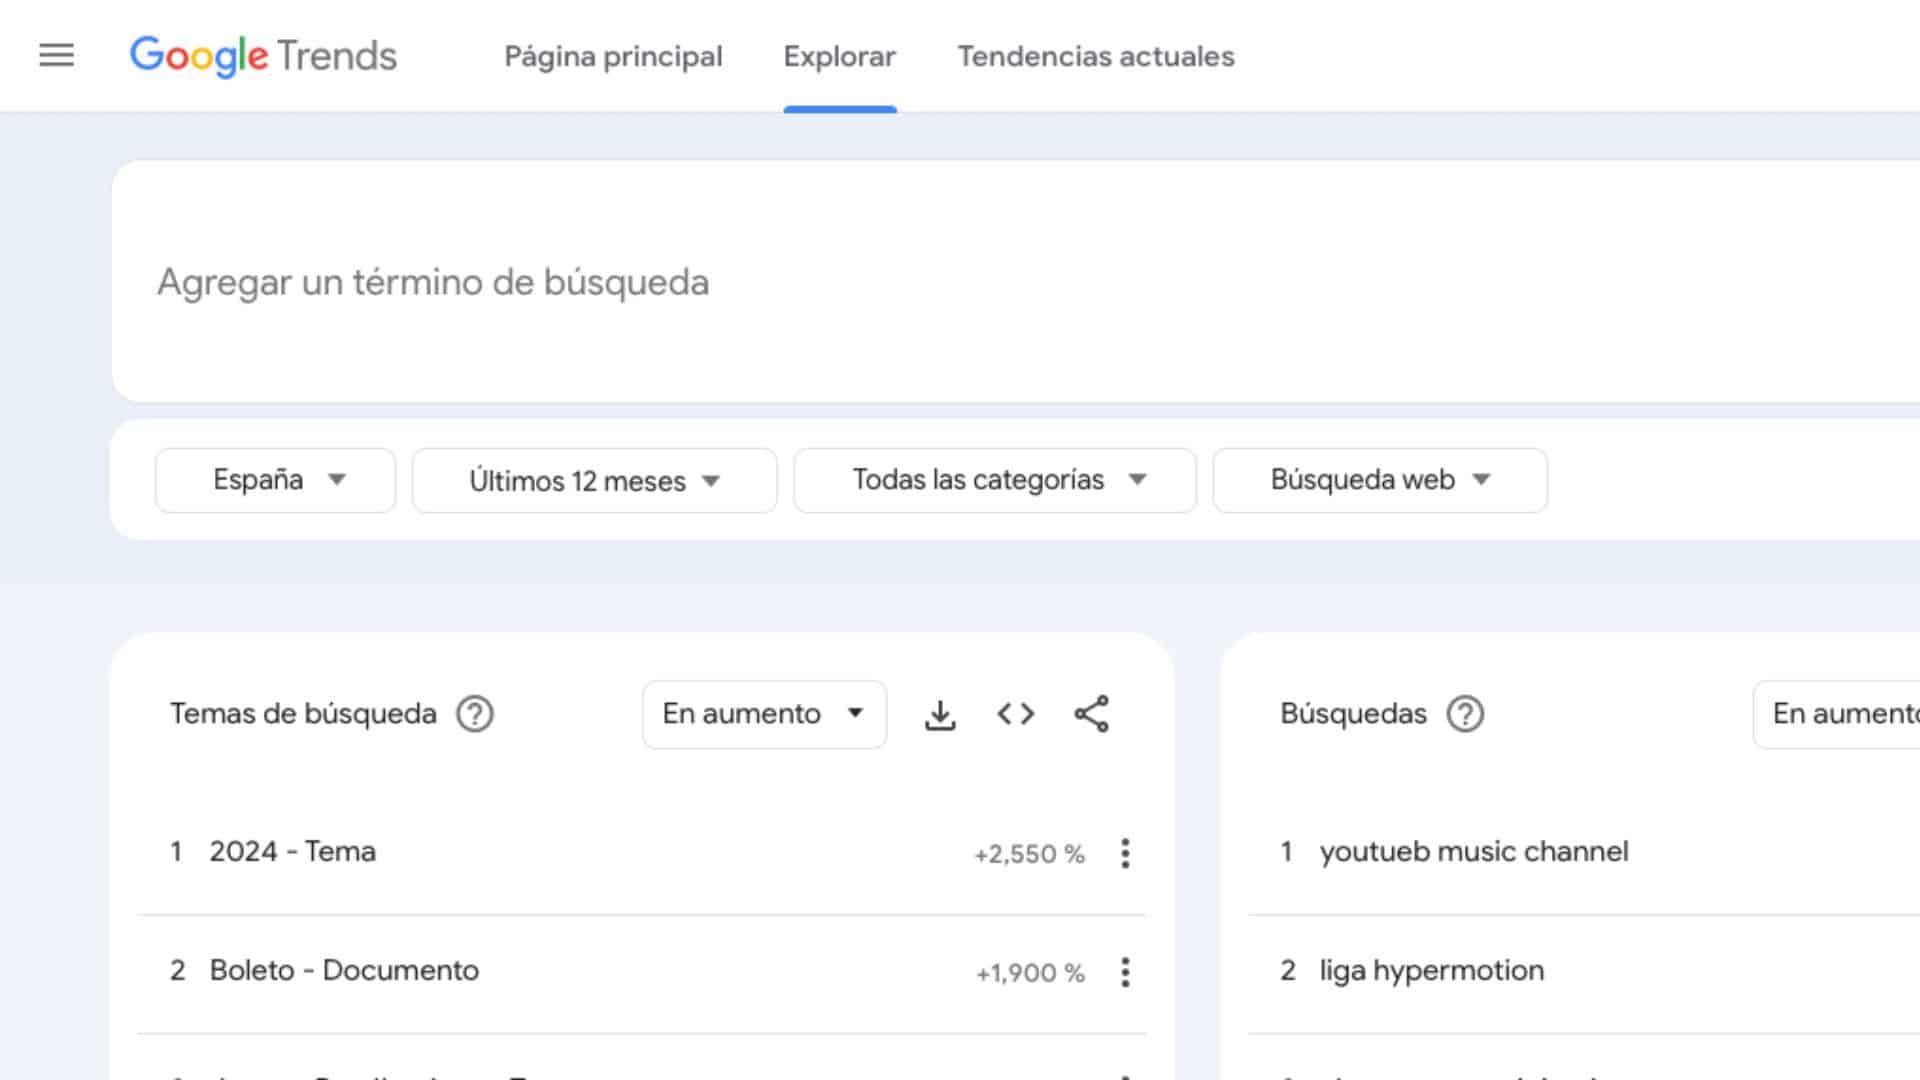This screenshot has height=1080, width=1920.
Task: Open the Boleto - Documento topic
Action: [x=344, y=970]
